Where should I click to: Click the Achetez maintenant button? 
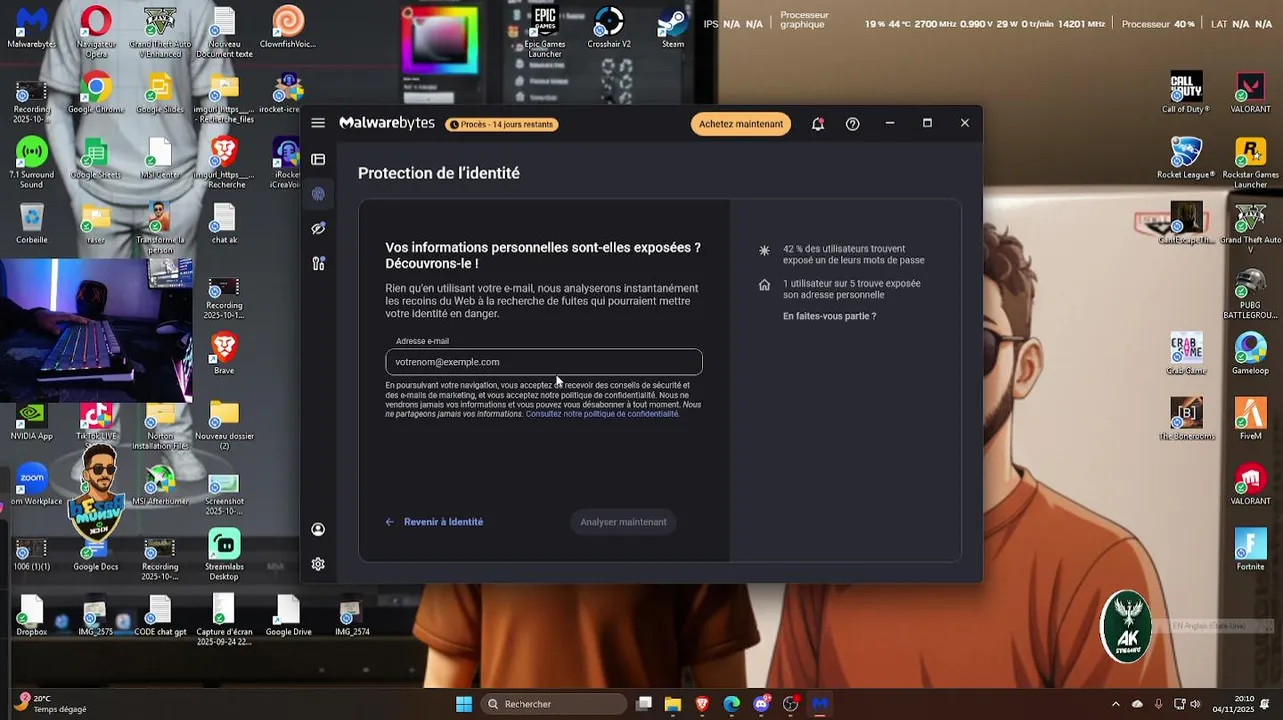coord(741,124)
